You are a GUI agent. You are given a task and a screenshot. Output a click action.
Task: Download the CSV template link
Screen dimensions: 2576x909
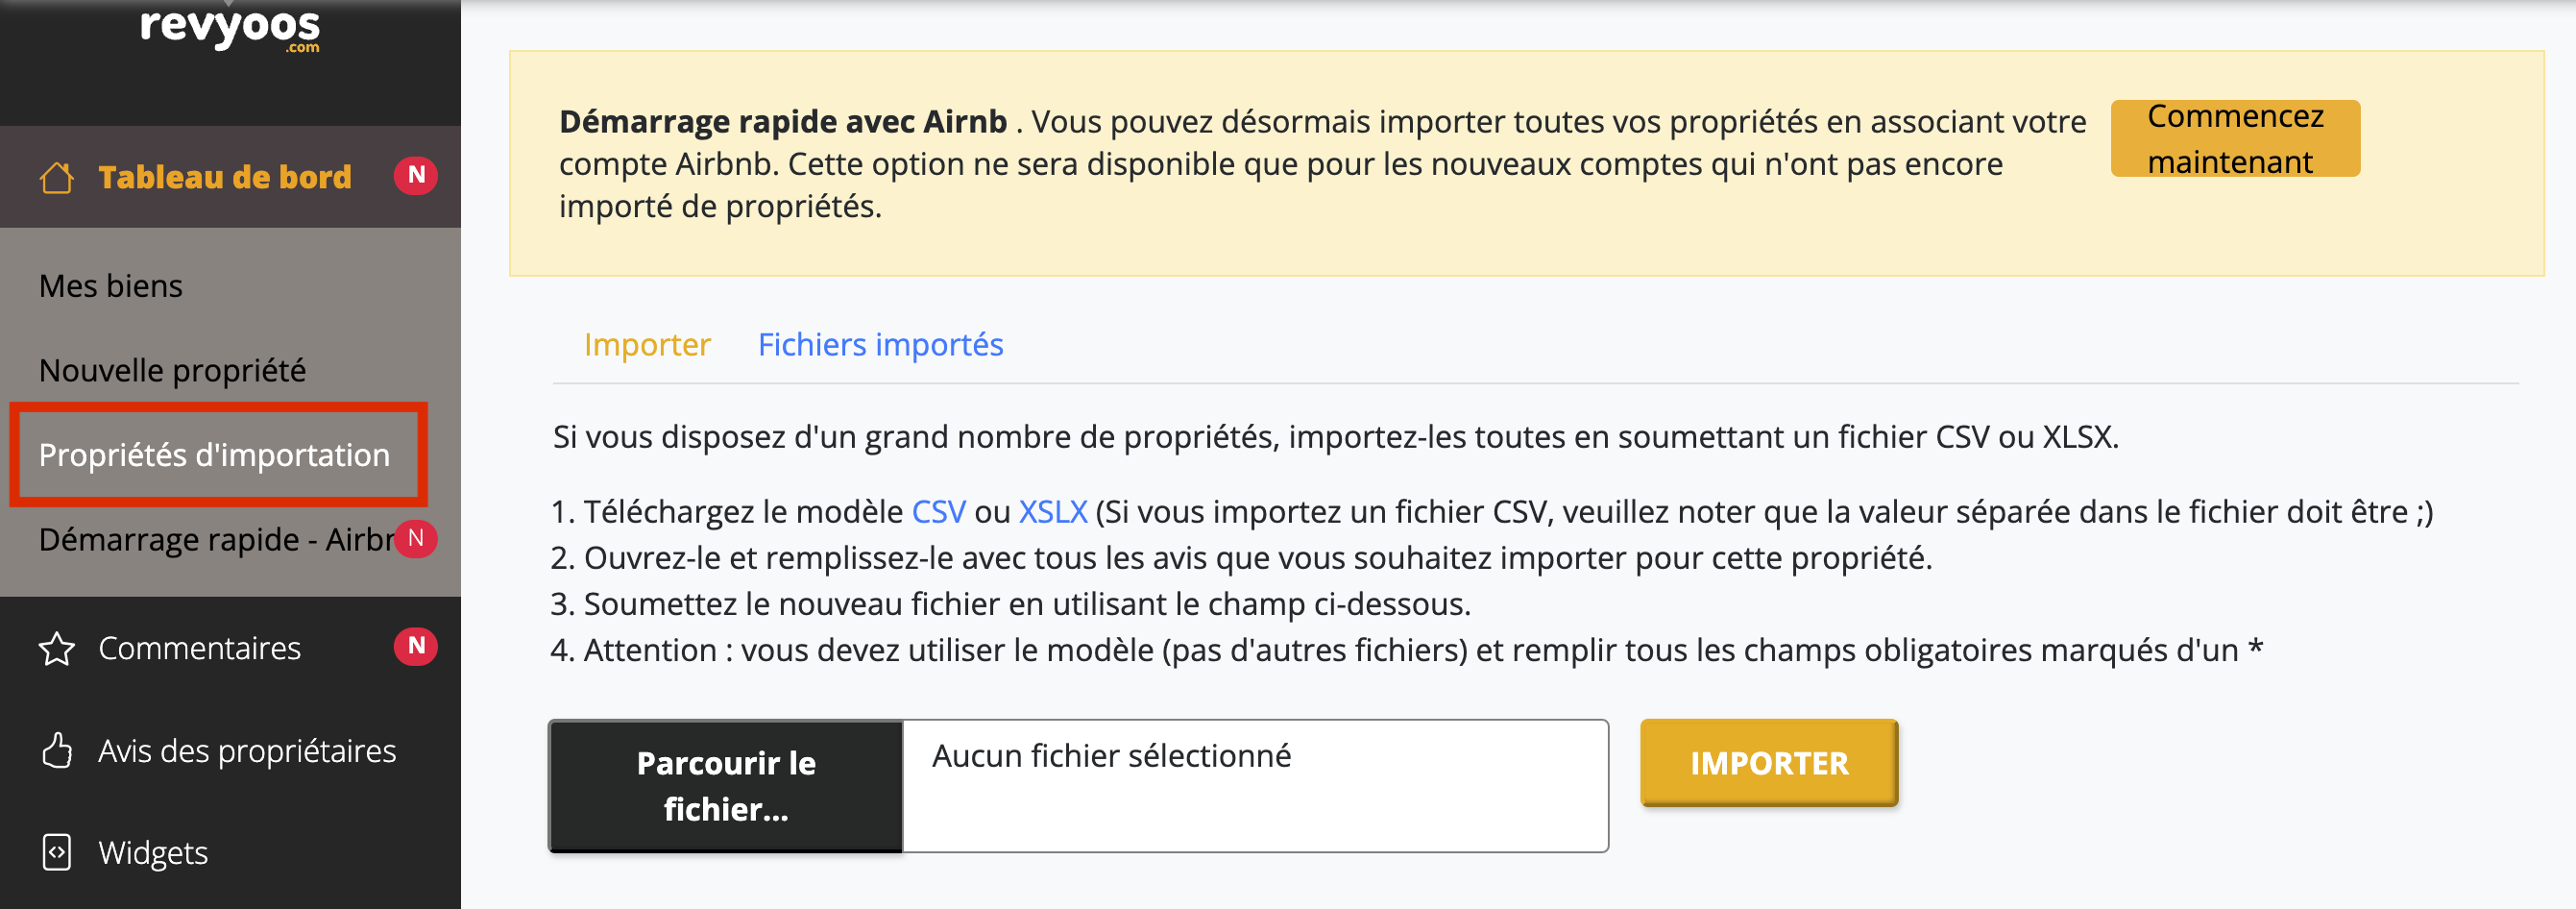click(938, 511)
